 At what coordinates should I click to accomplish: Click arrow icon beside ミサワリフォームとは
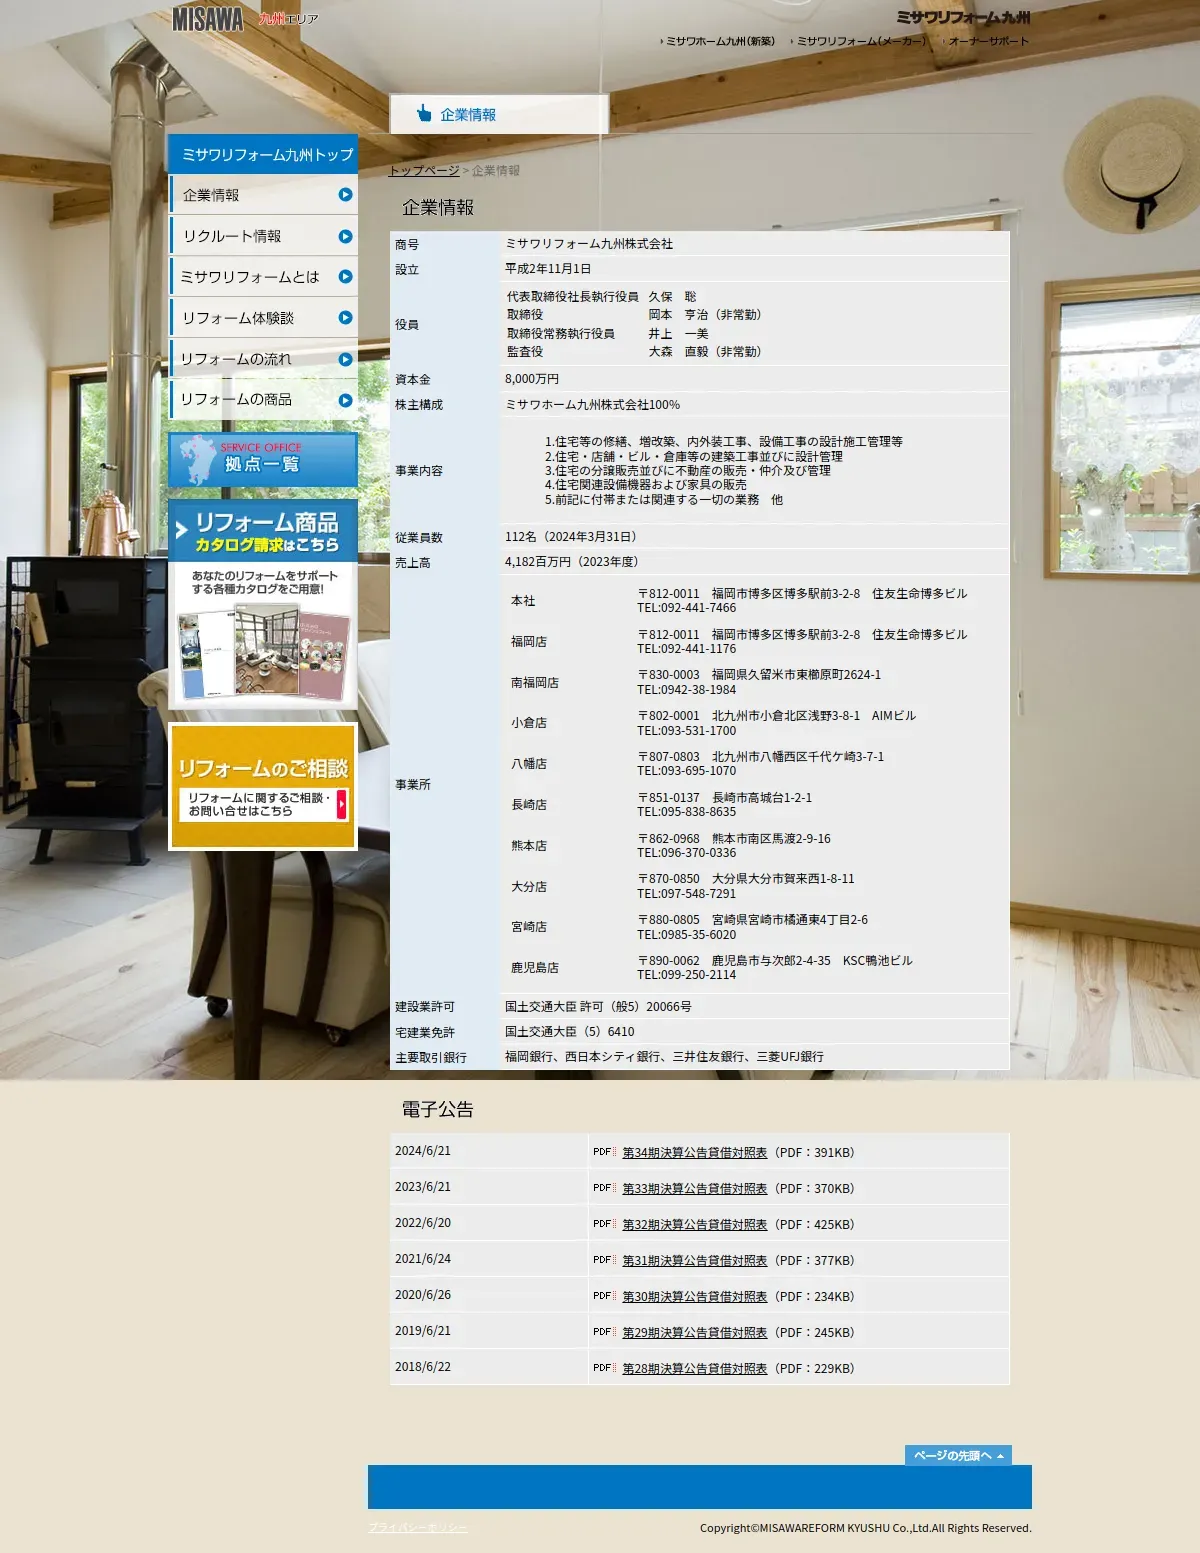(345, 277)
